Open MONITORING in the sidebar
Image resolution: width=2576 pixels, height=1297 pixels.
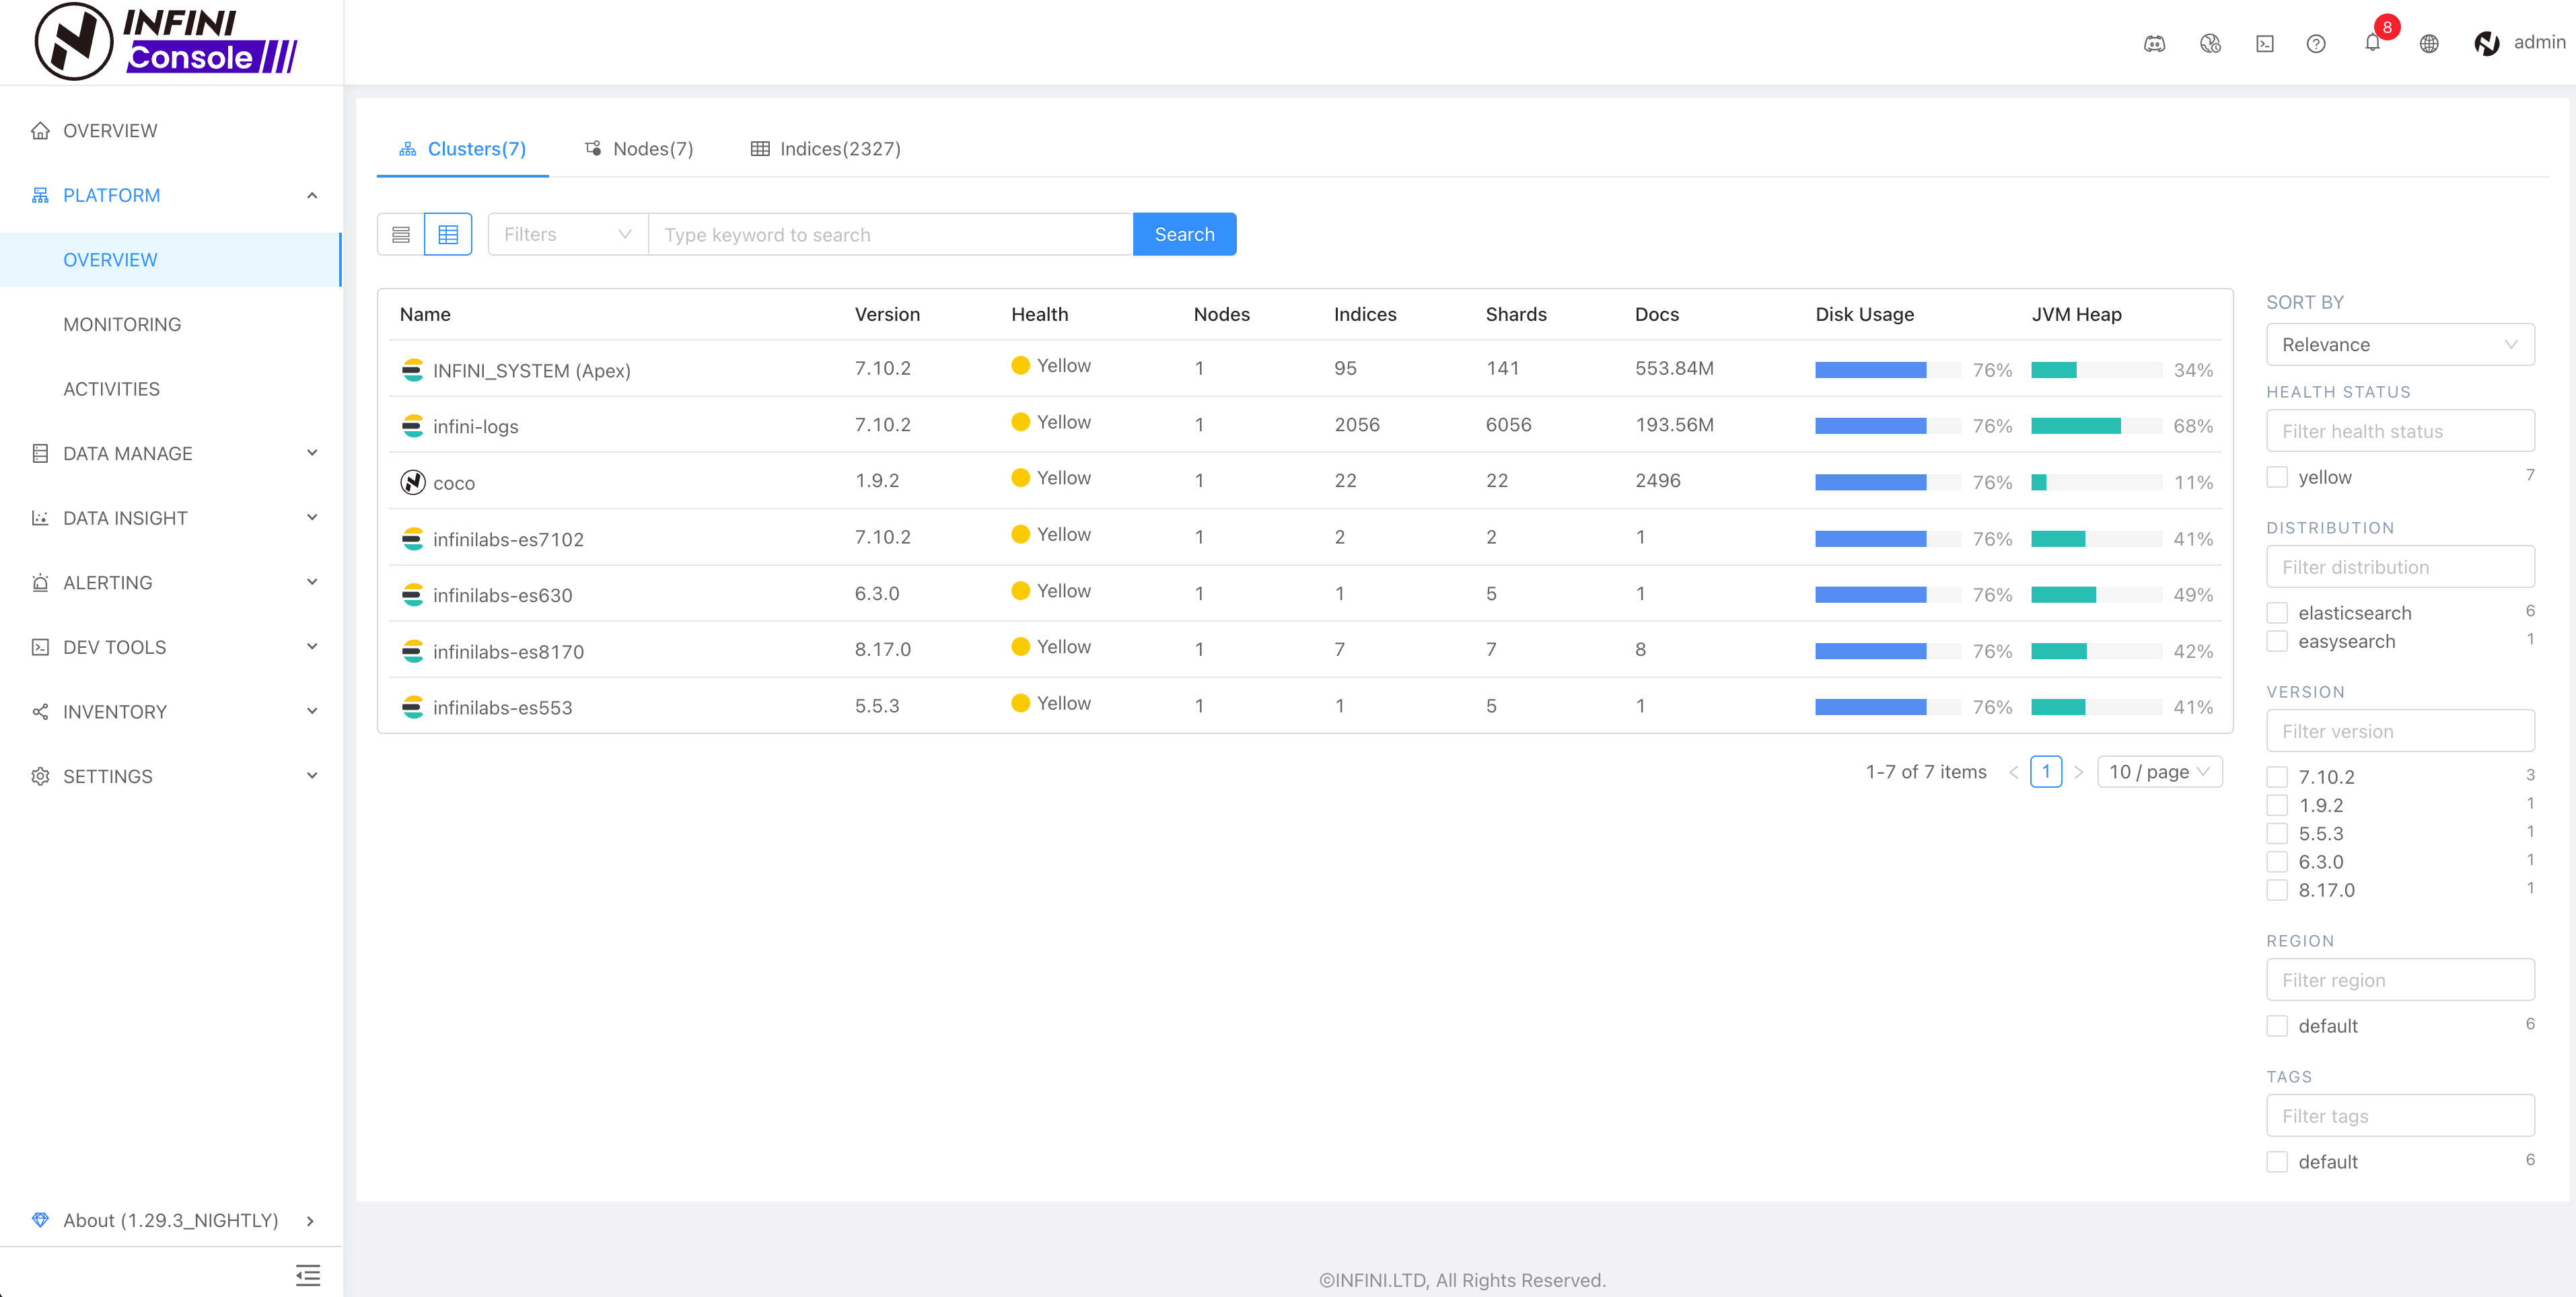pyautogui.click(x=122, y=324)
